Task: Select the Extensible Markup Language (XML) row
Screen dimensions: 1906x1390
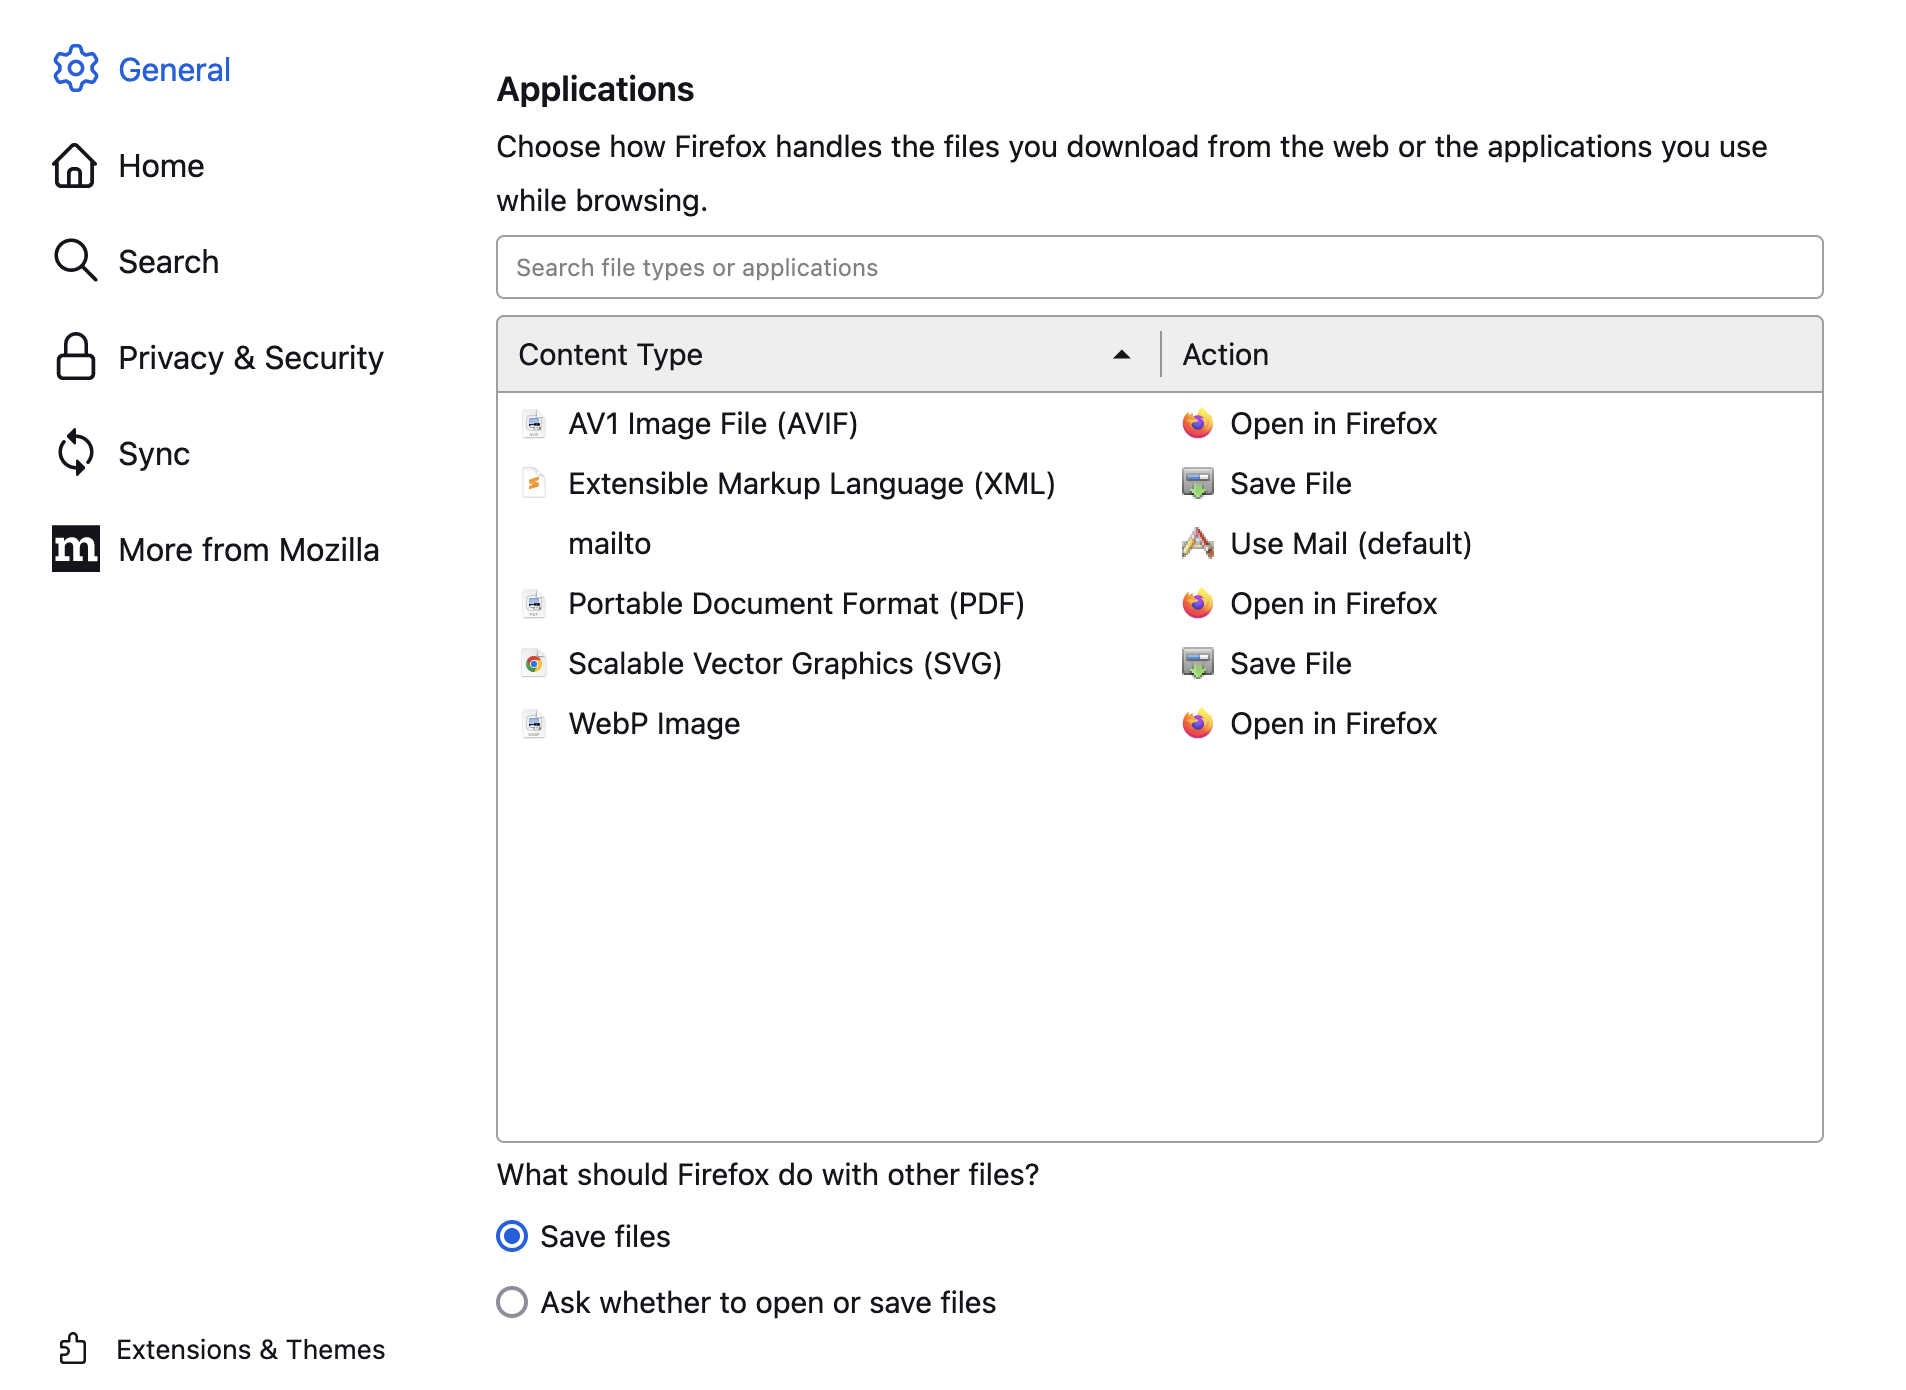Action: click(x=811, y=484)
